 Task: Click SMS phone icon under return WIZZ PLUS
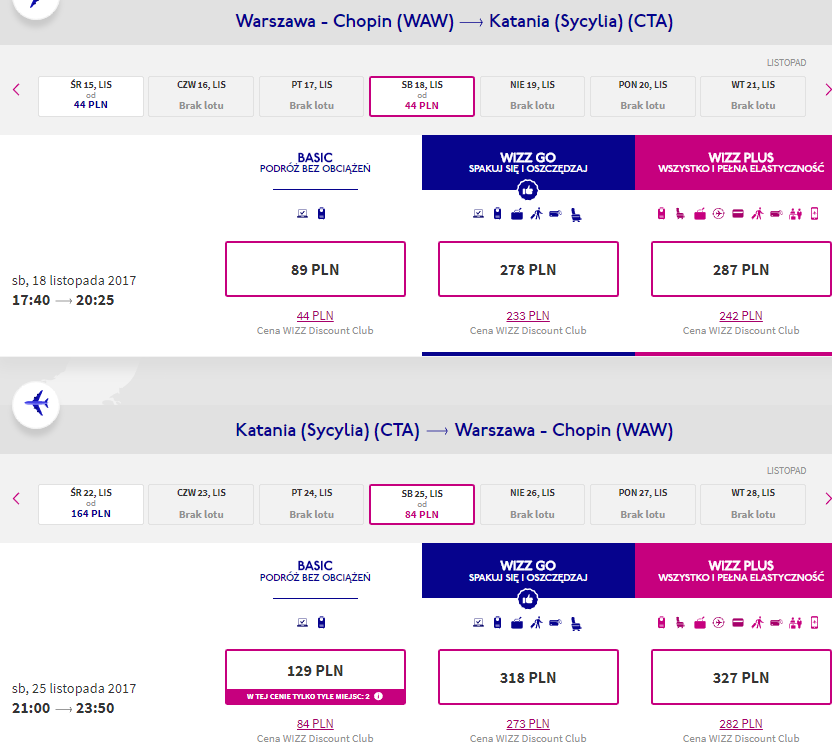pyautogui.click(x=814, y=623)
